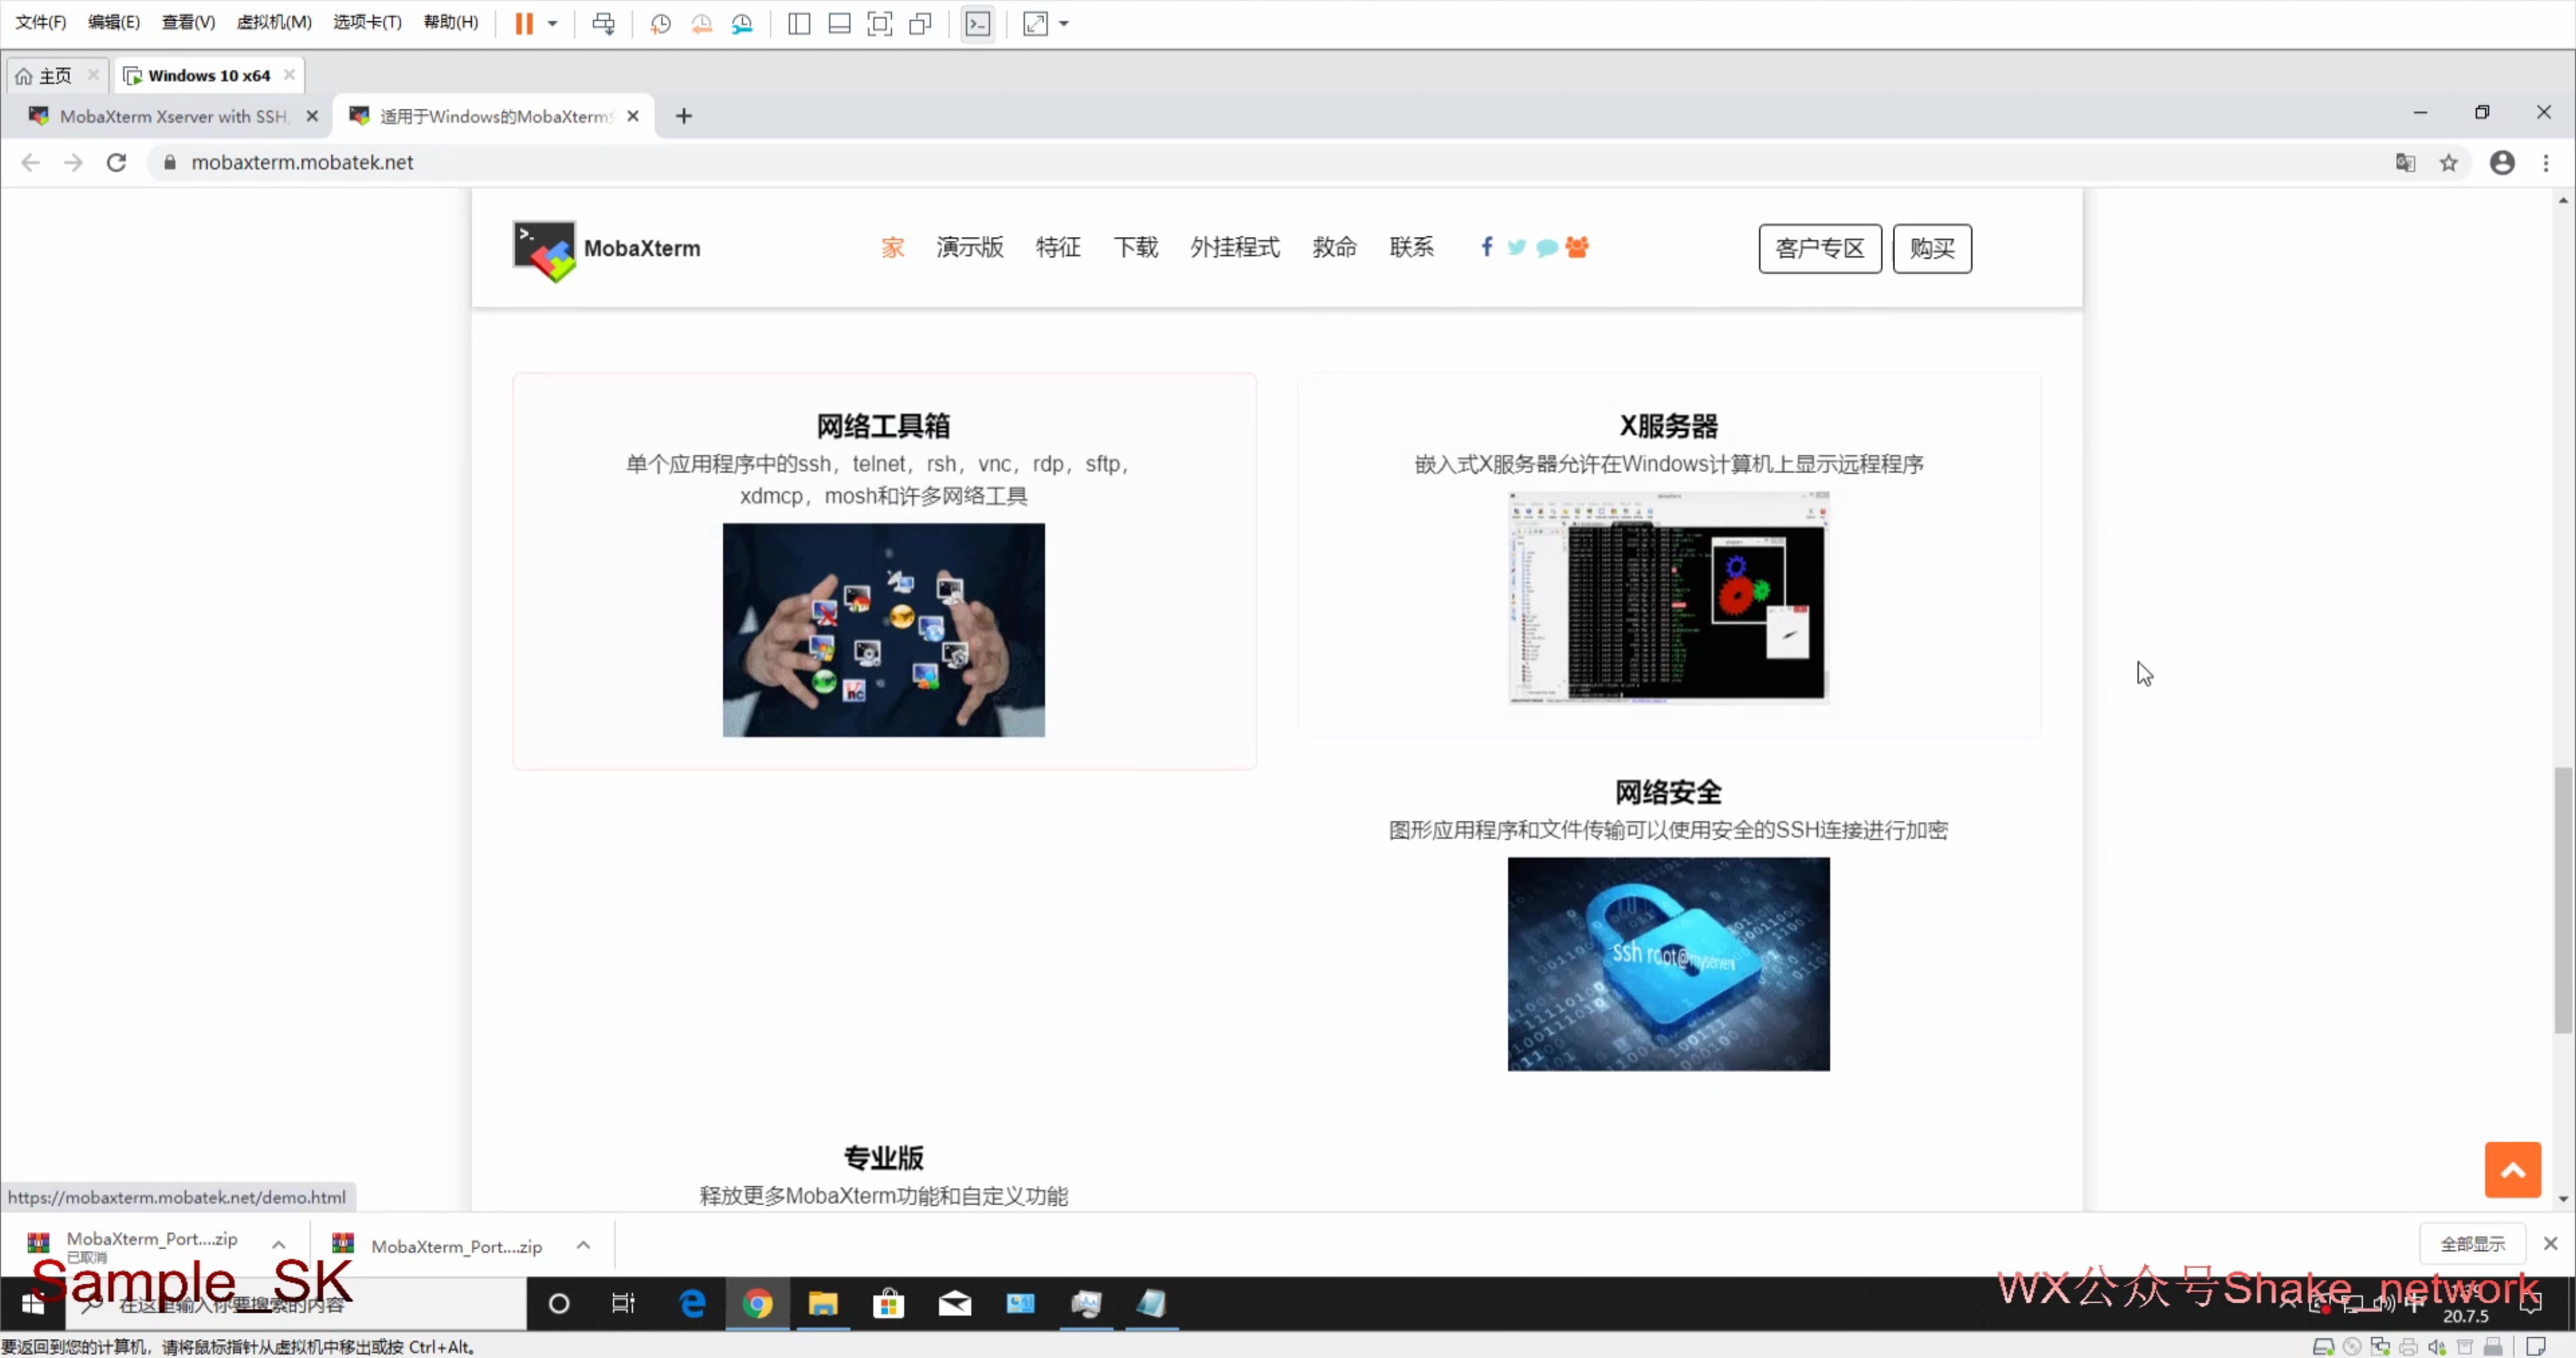Open the 联系 contact nav link
This screenshot has height=1358, width=2576.
[x=1411, y=247]
